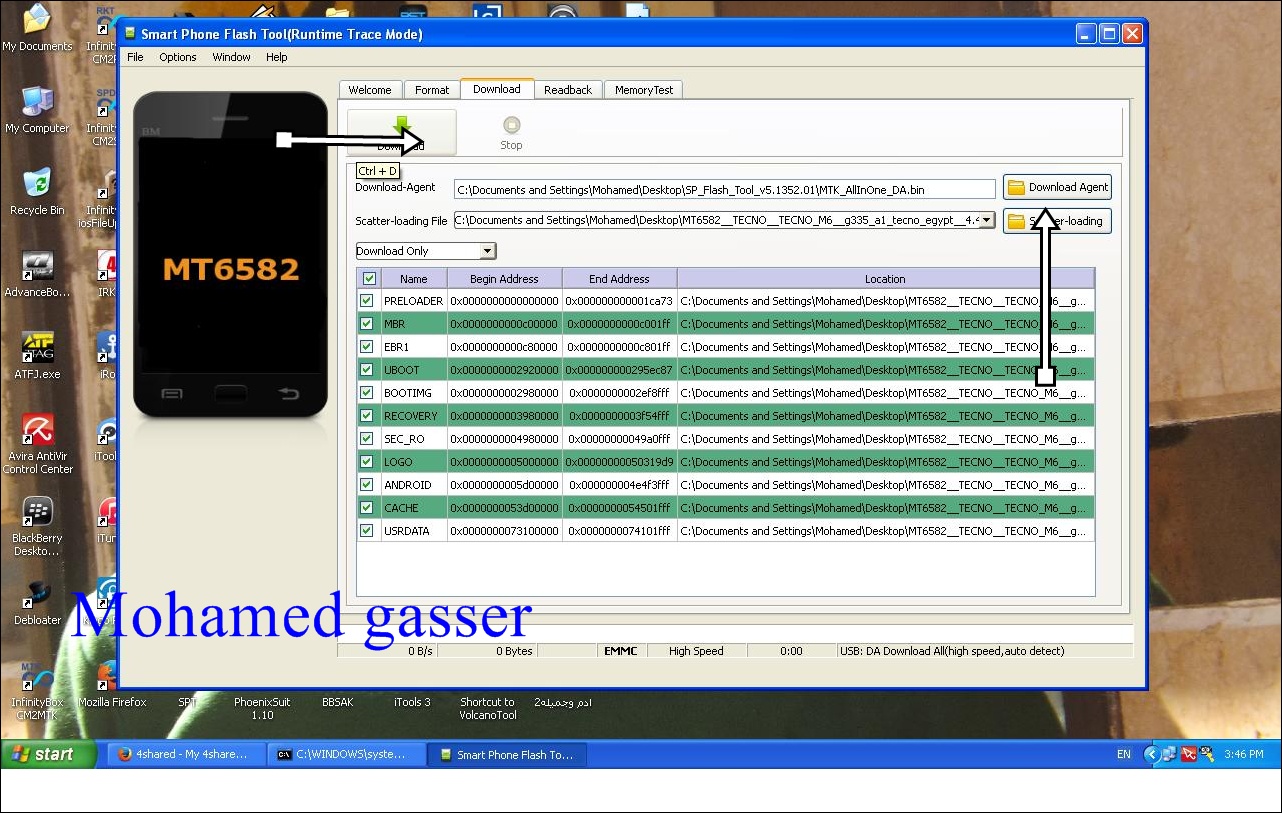Open Avira AntiVir Control Center icon
1282x813 pixels.
[x=37, y=444]
